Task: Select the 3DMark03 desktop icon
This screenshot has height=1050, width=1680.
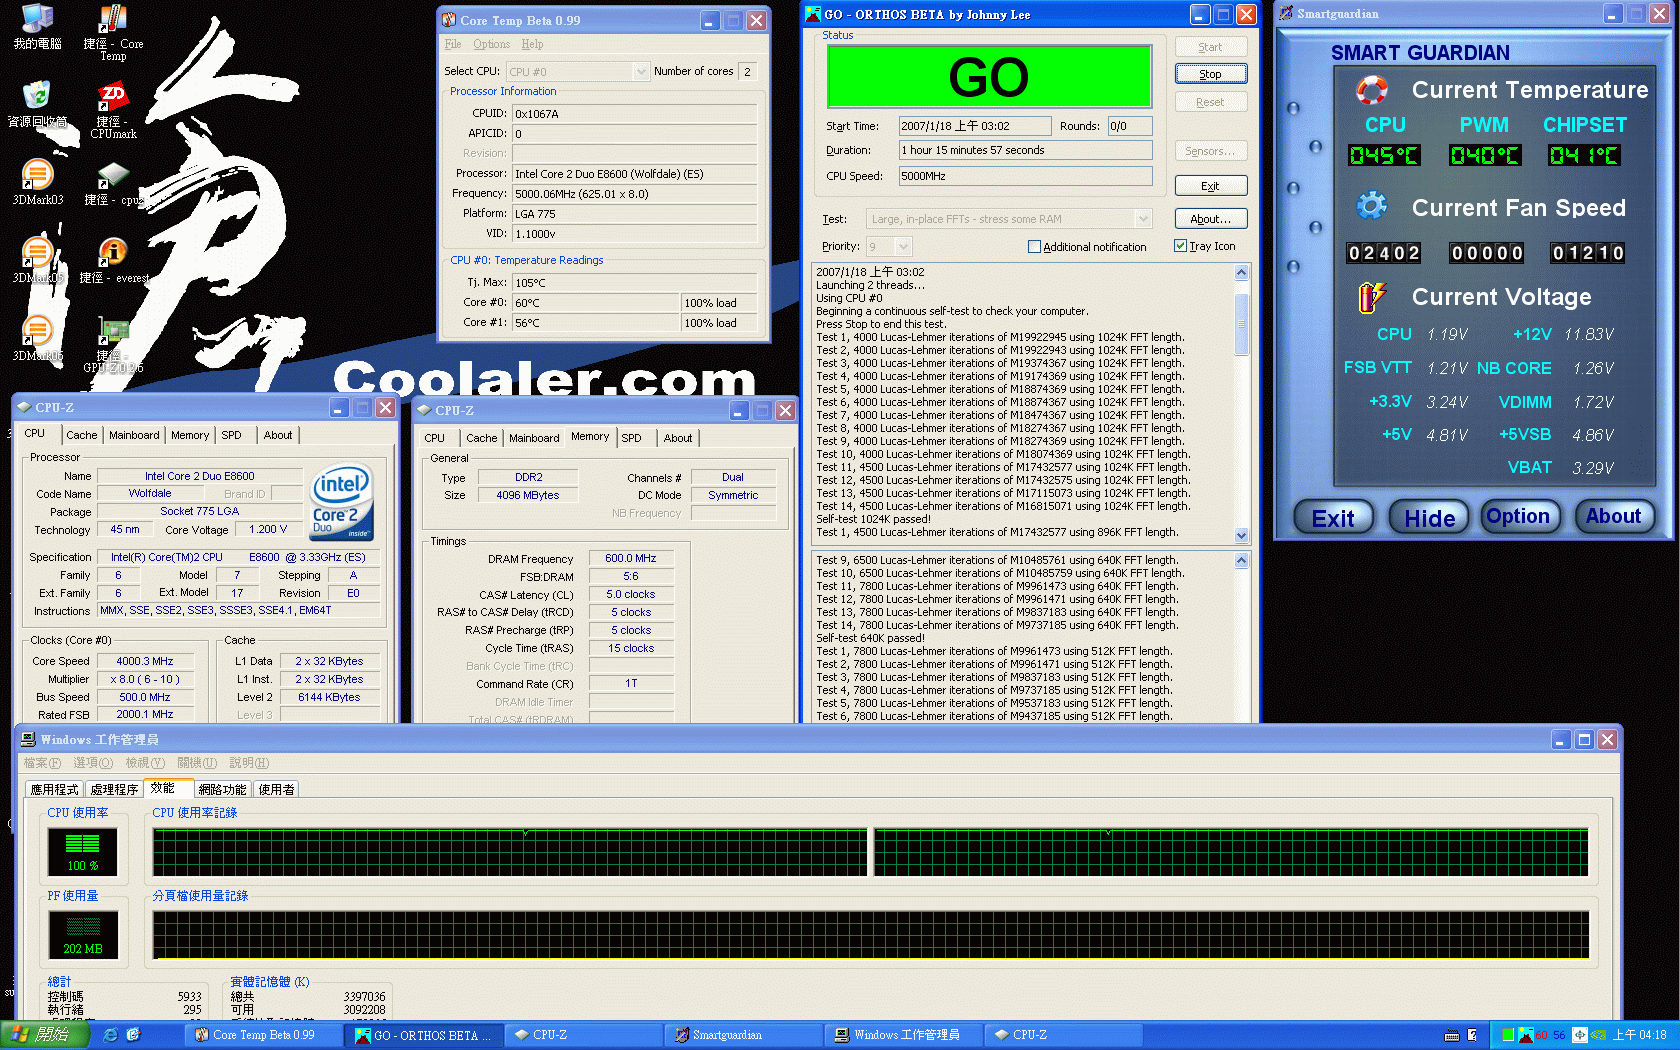Action: [x=37, y=182]
